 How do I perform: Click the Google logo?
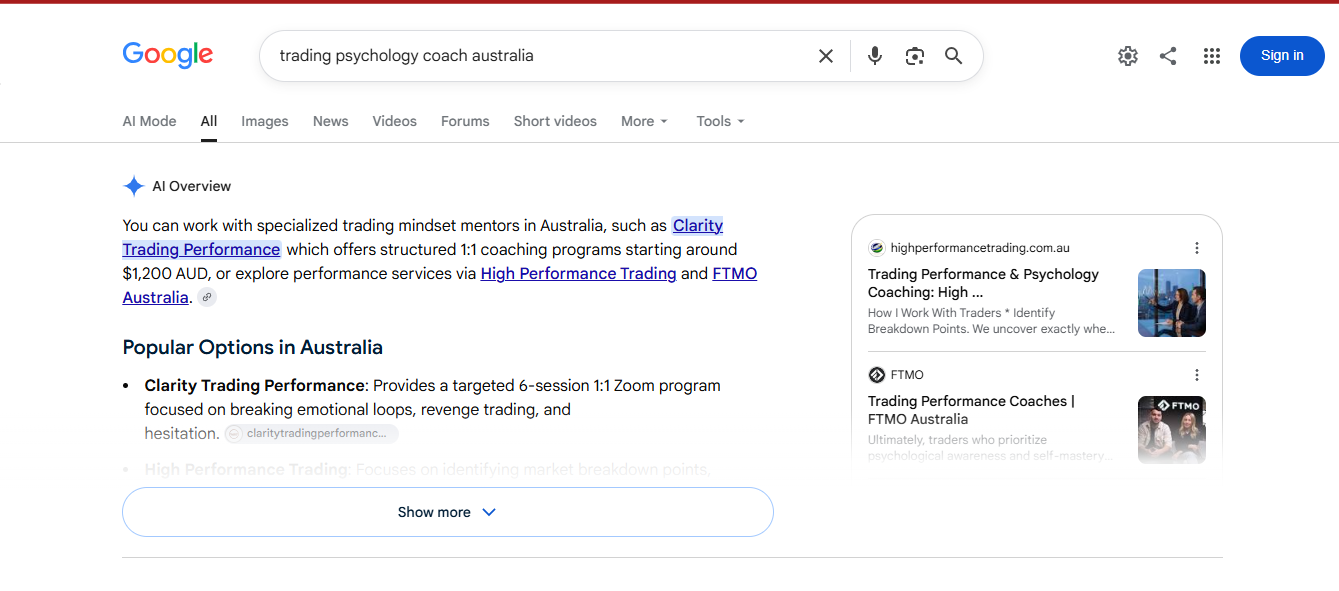pyautogui.click(x=168, y=55)
